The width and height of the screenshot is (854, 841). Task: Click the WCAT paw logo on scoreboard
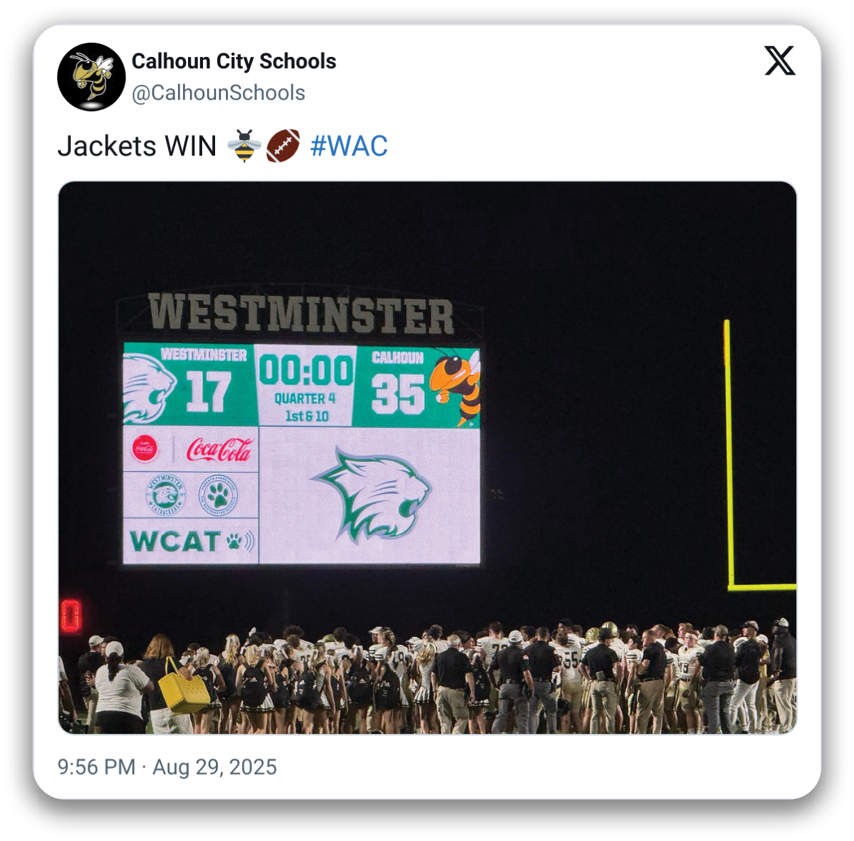192,541
